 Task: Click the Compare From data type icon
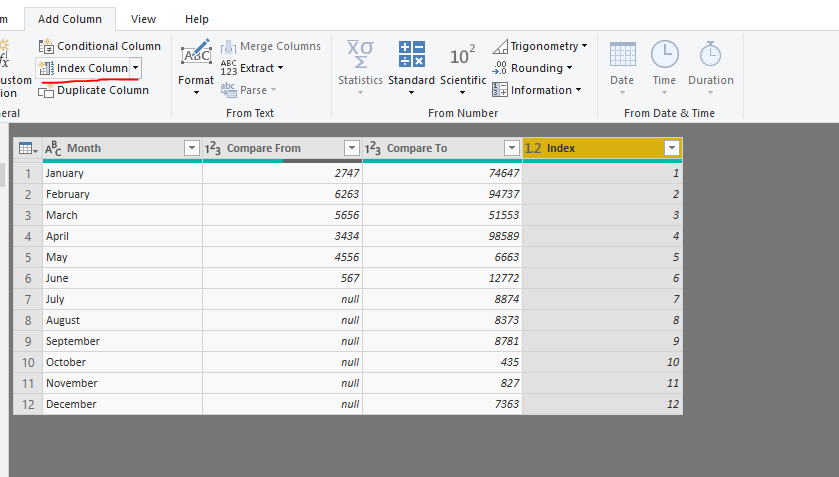213,148
